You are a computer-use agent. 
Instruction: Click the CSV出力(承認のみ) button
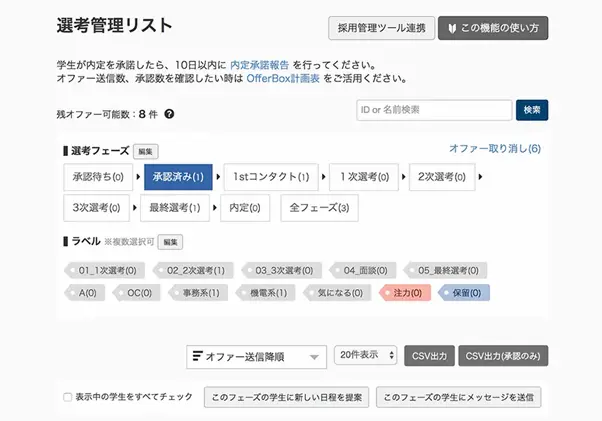504,356
